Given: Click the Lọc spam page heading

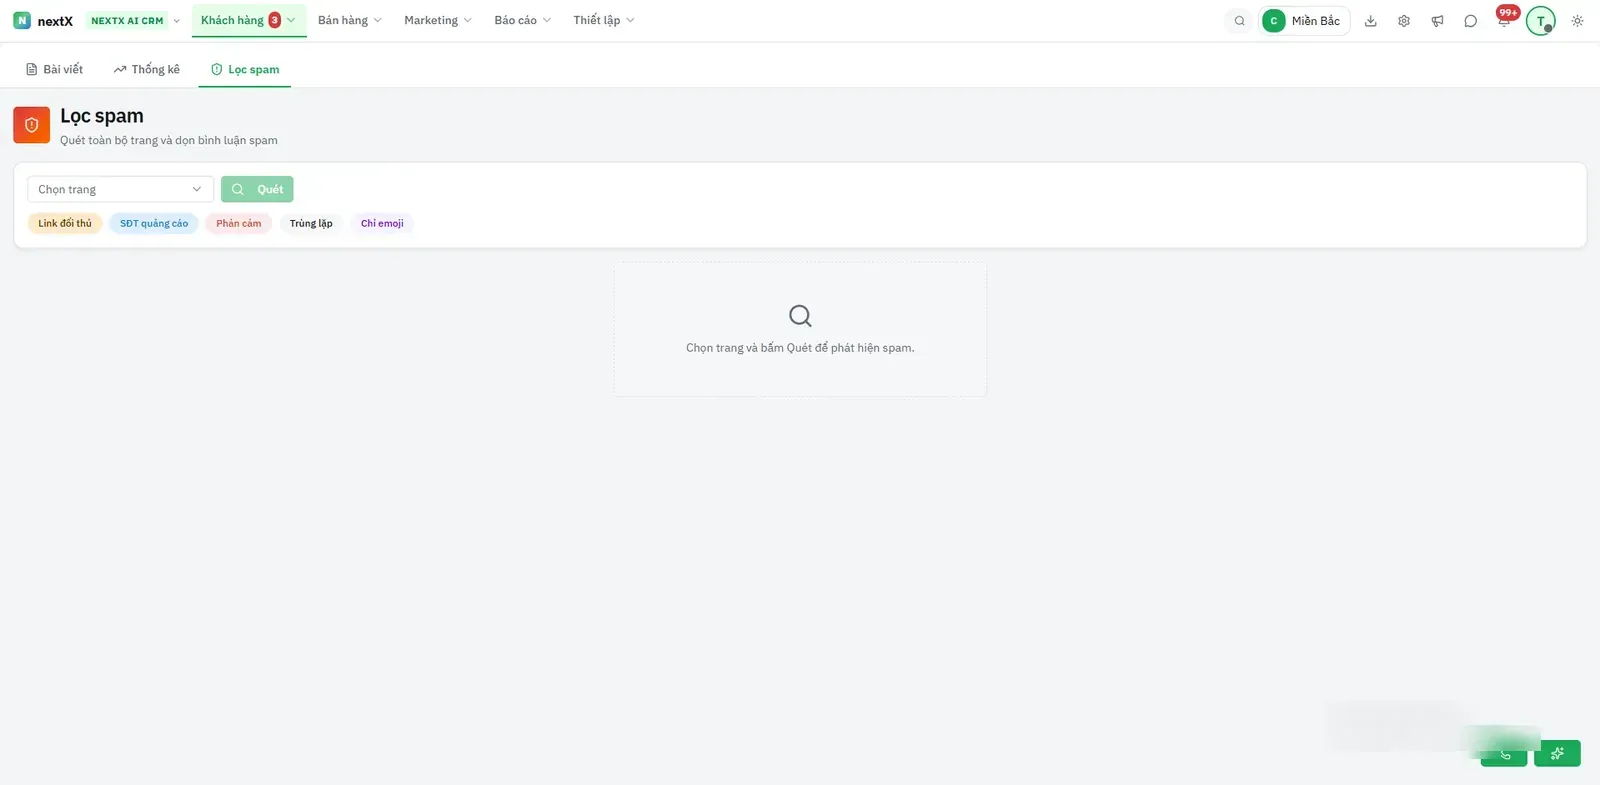Looking at the screenshot, I should (102, 116).
